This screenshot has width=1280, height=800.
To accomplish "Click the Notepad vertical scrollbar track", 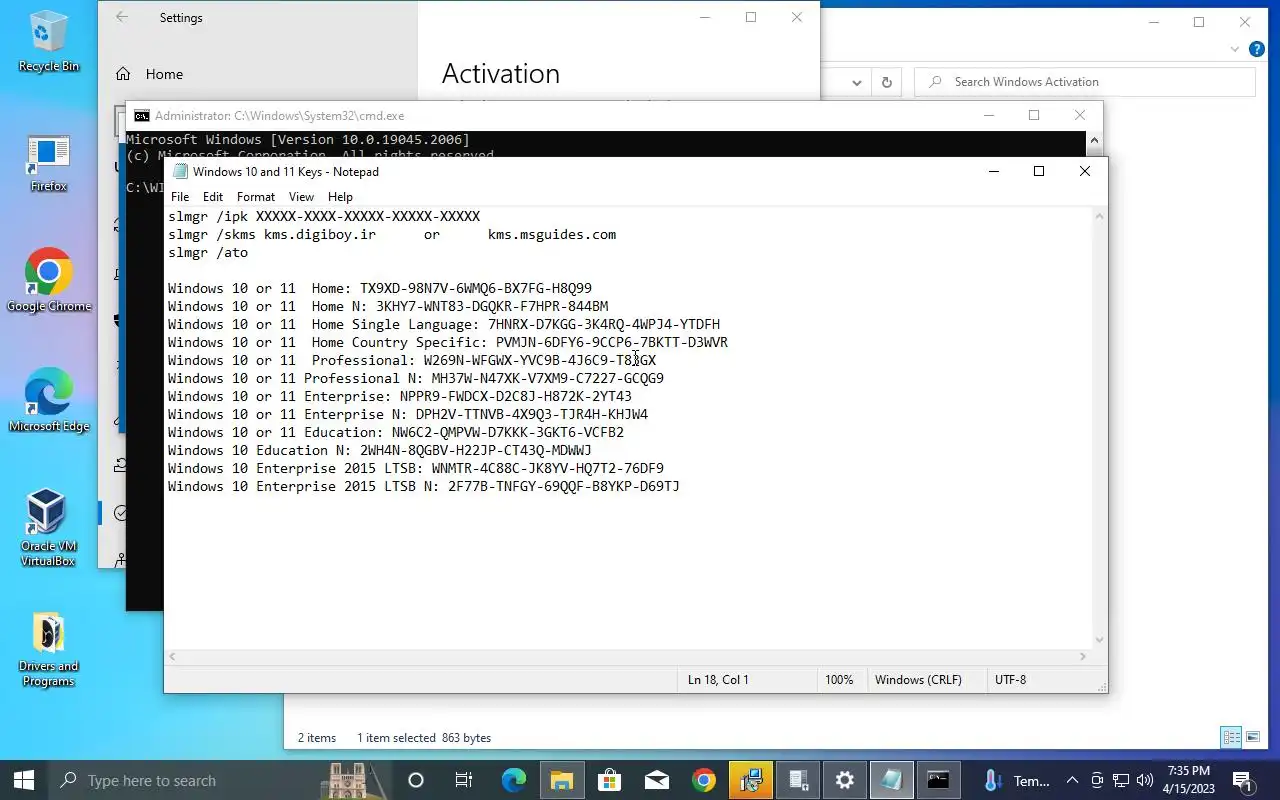I will 1100,428.
